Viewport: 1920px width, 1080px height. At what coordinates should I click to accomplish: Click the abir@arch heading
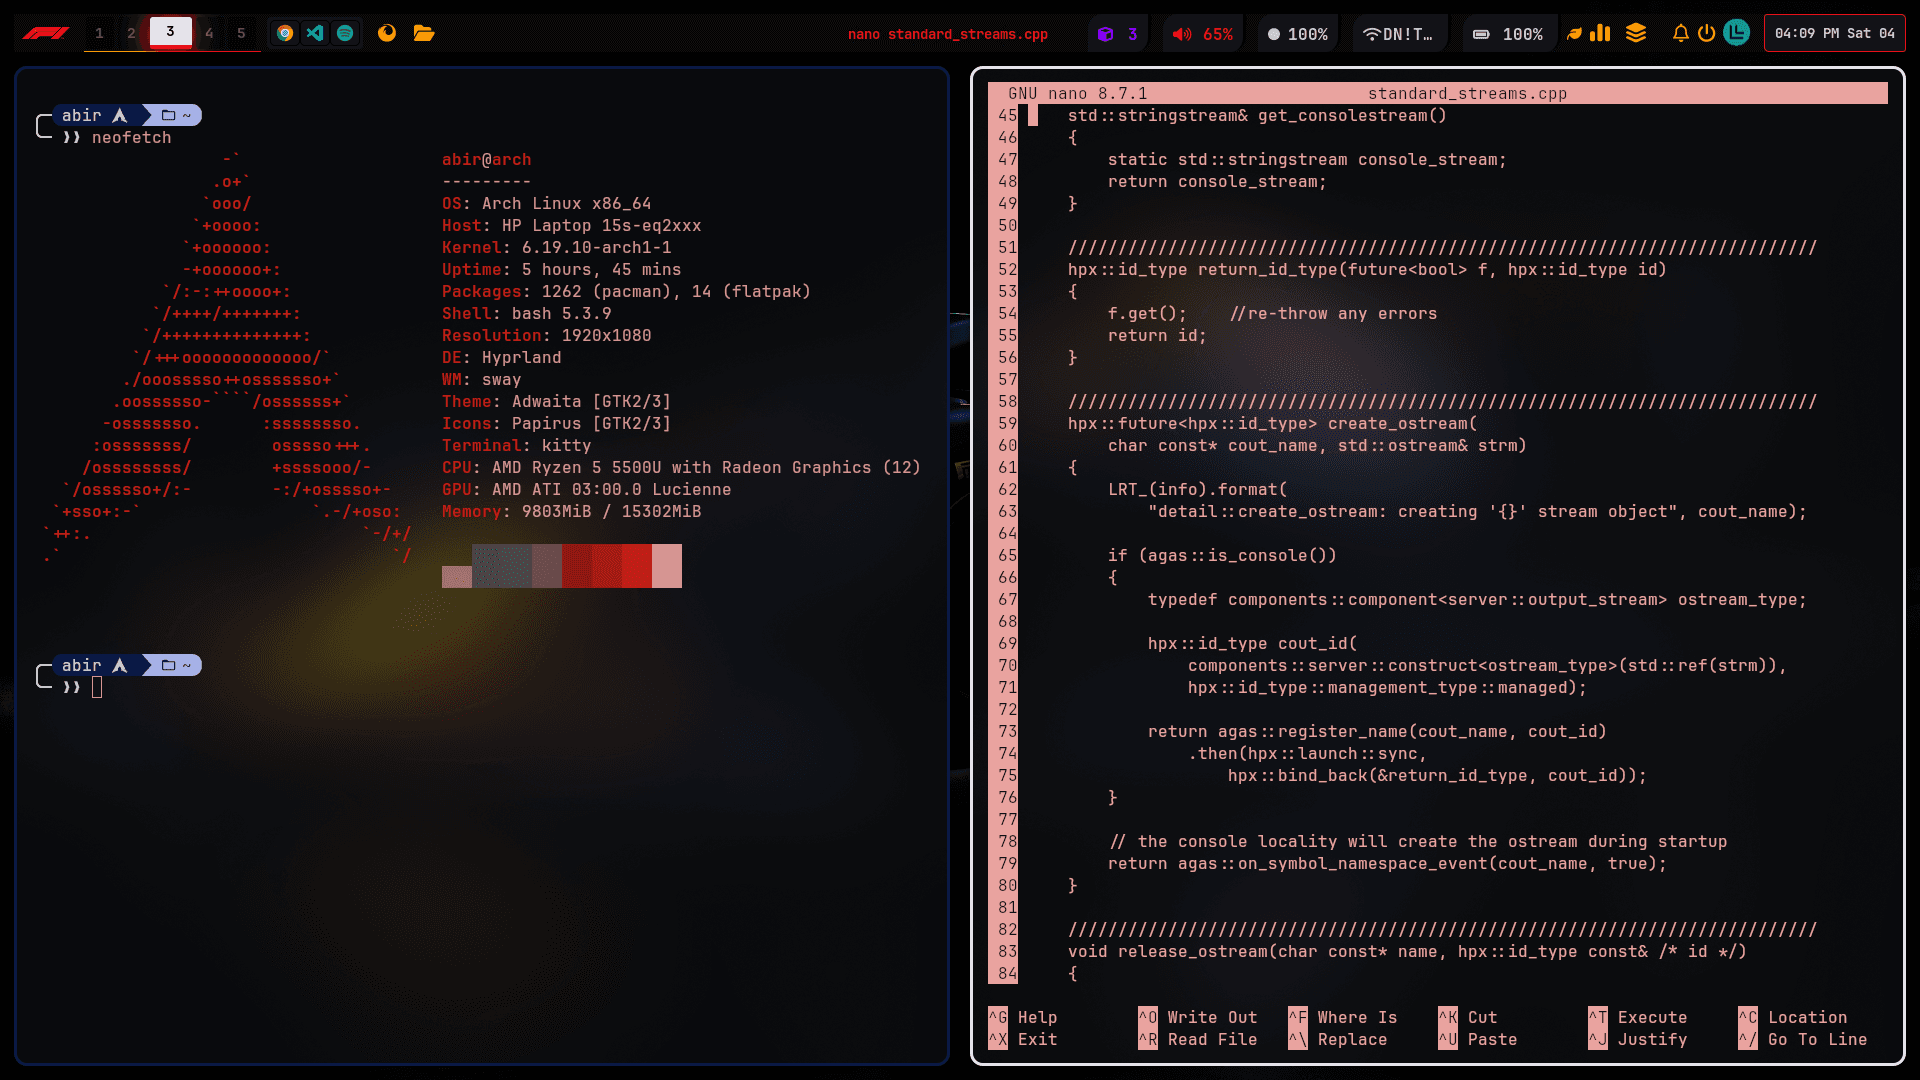[487, 159]
